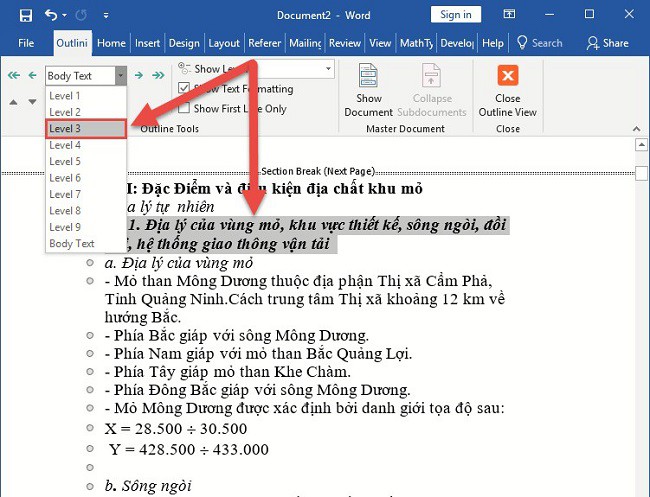The height and width of the screenshot is (497, 650).
Task: Click the Collapse Subdocuments icon
Action: pyautogui.click(x=432, y=75)
